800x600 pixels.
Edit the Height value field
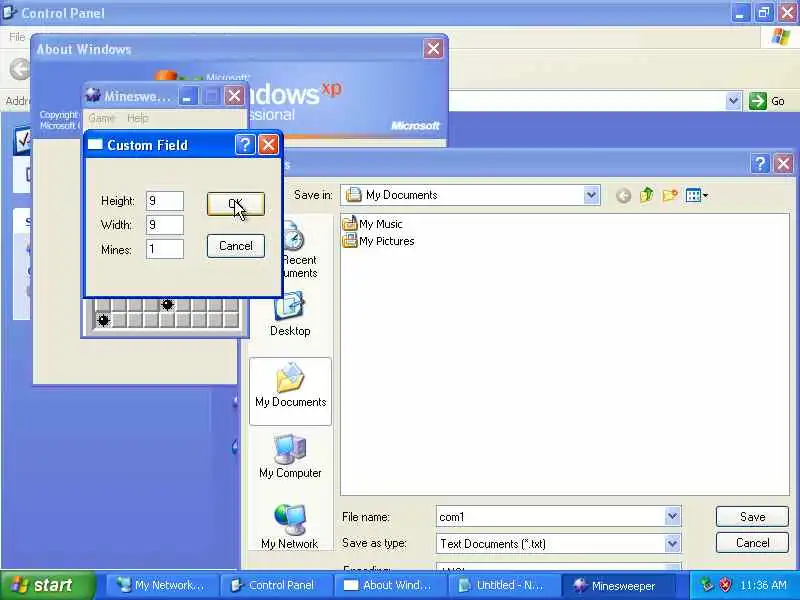point(165,201)
